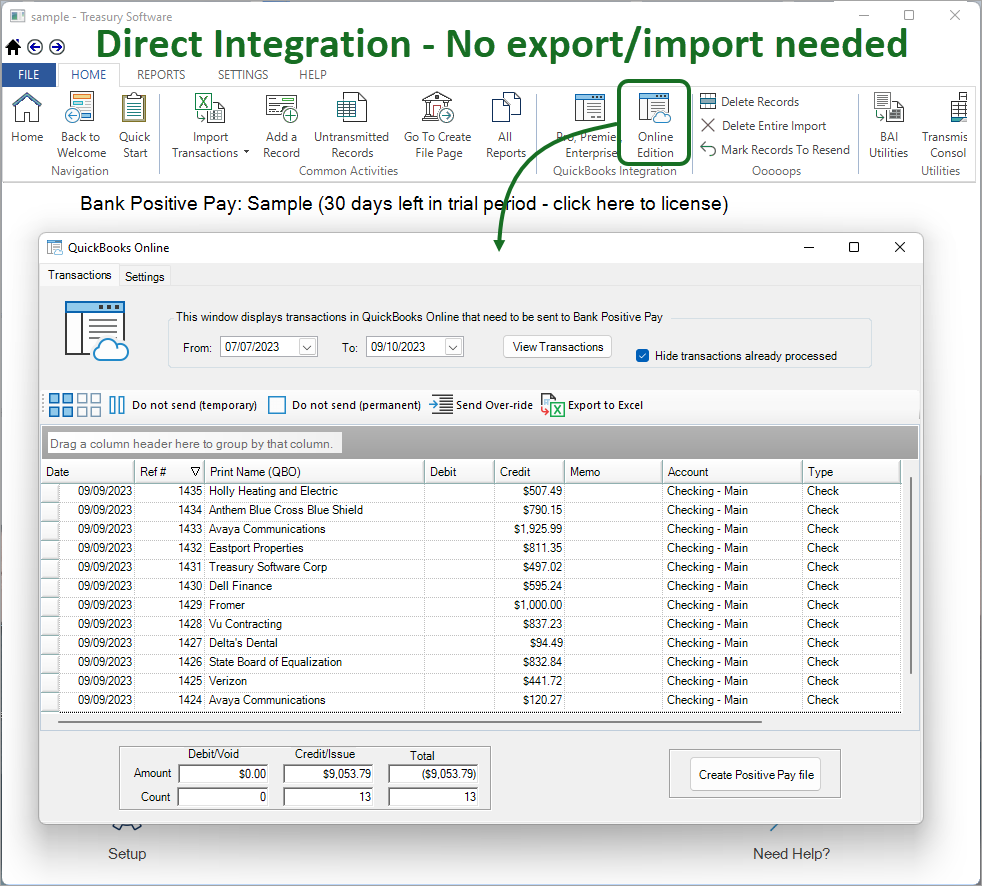Click the vertical scrollbar of transactions grid
Screen dimensions: 982x886
tap(911, 576)
